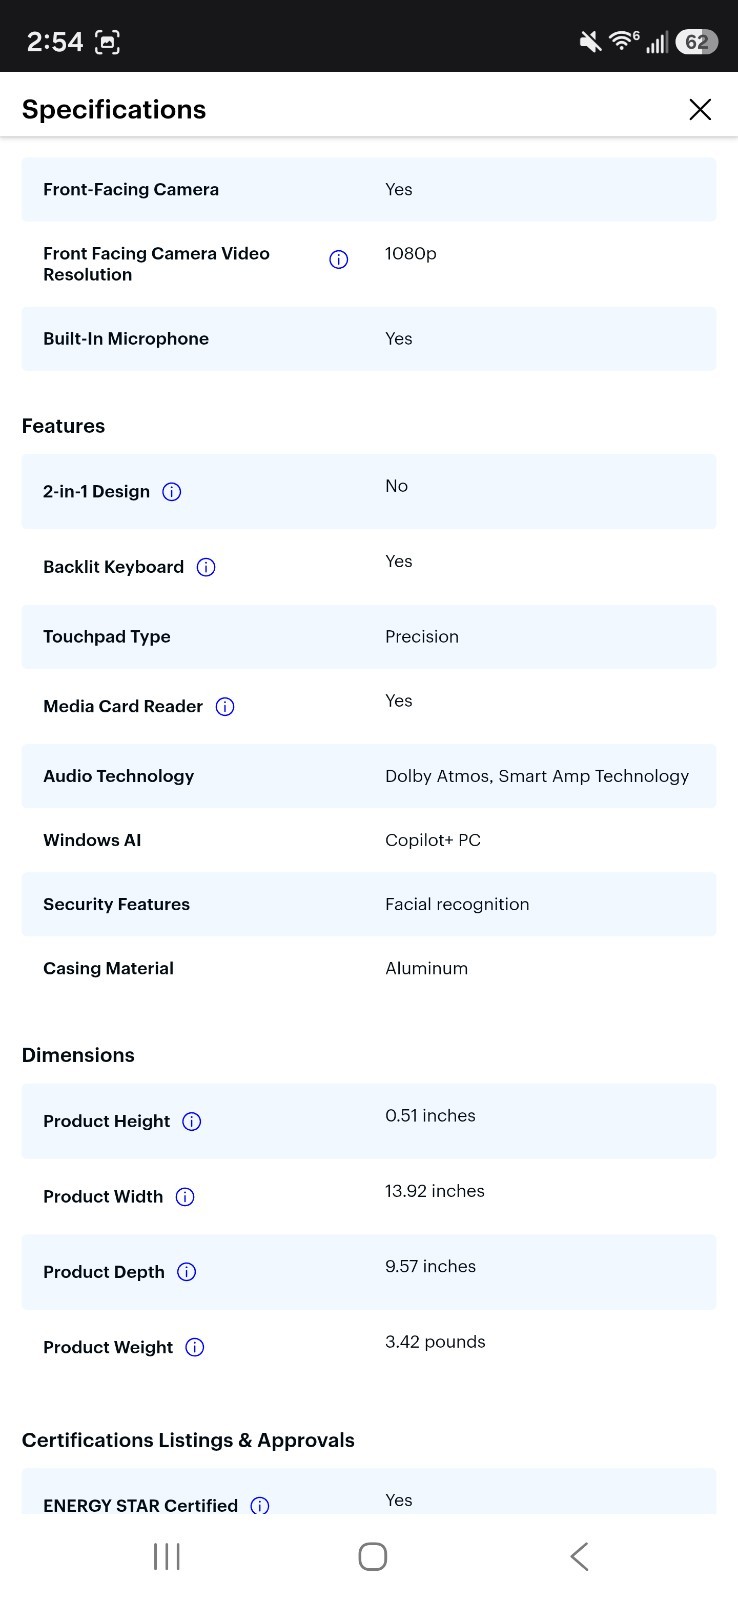Go to the Android home screen button
The image size is (738, 1600).
(x=372, y=1556)
